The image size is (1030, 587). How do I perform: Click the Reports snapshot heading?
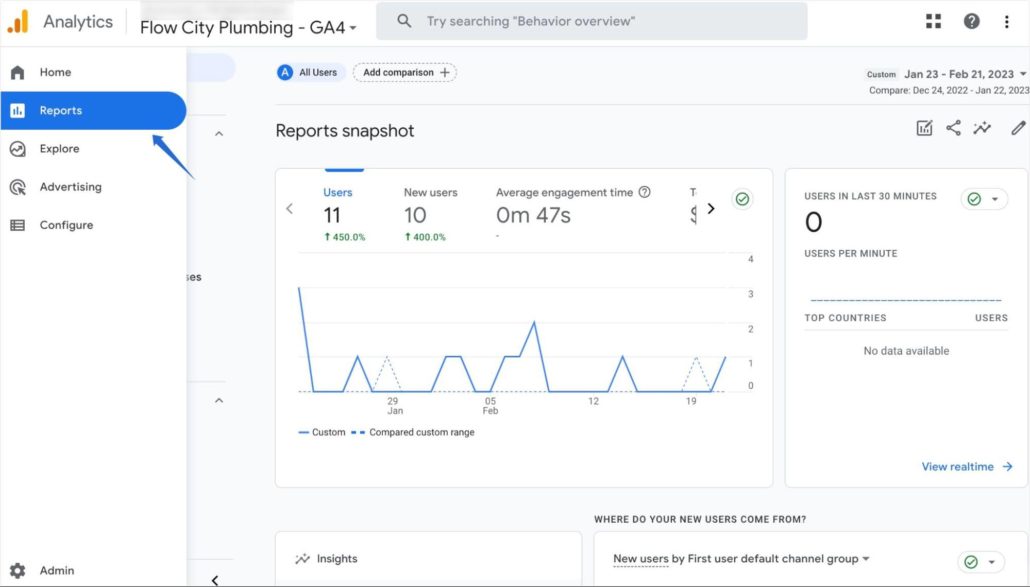coord(345,131)
